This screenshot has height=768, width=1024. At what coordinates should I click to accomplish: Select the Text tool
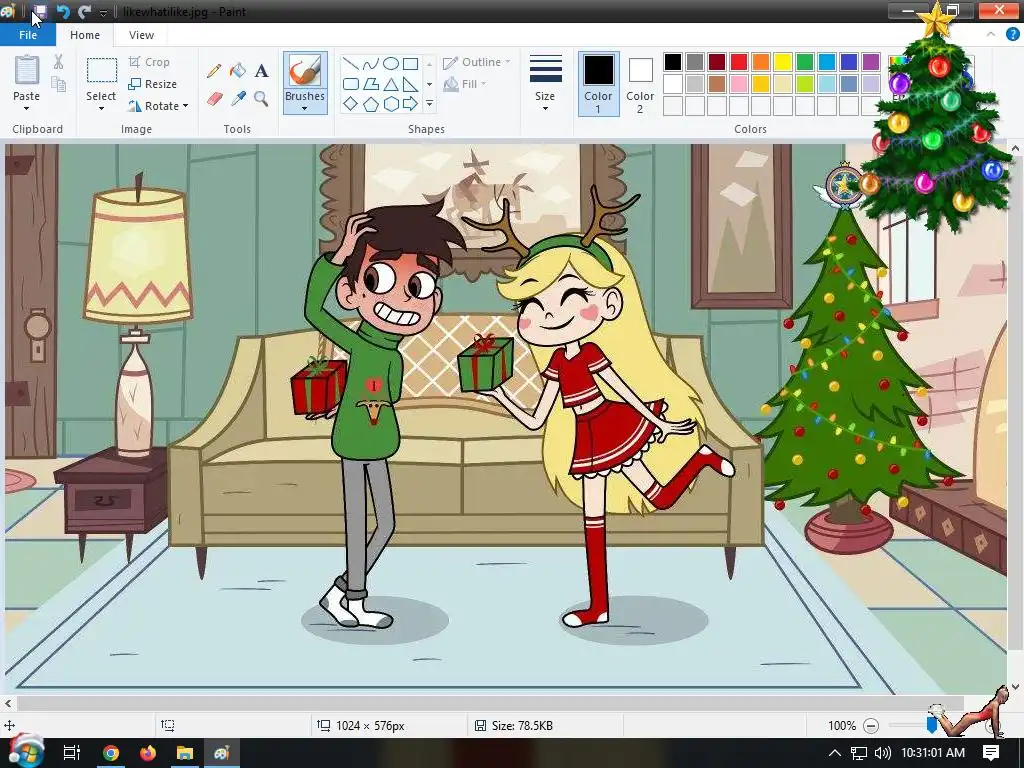(261, 71)
